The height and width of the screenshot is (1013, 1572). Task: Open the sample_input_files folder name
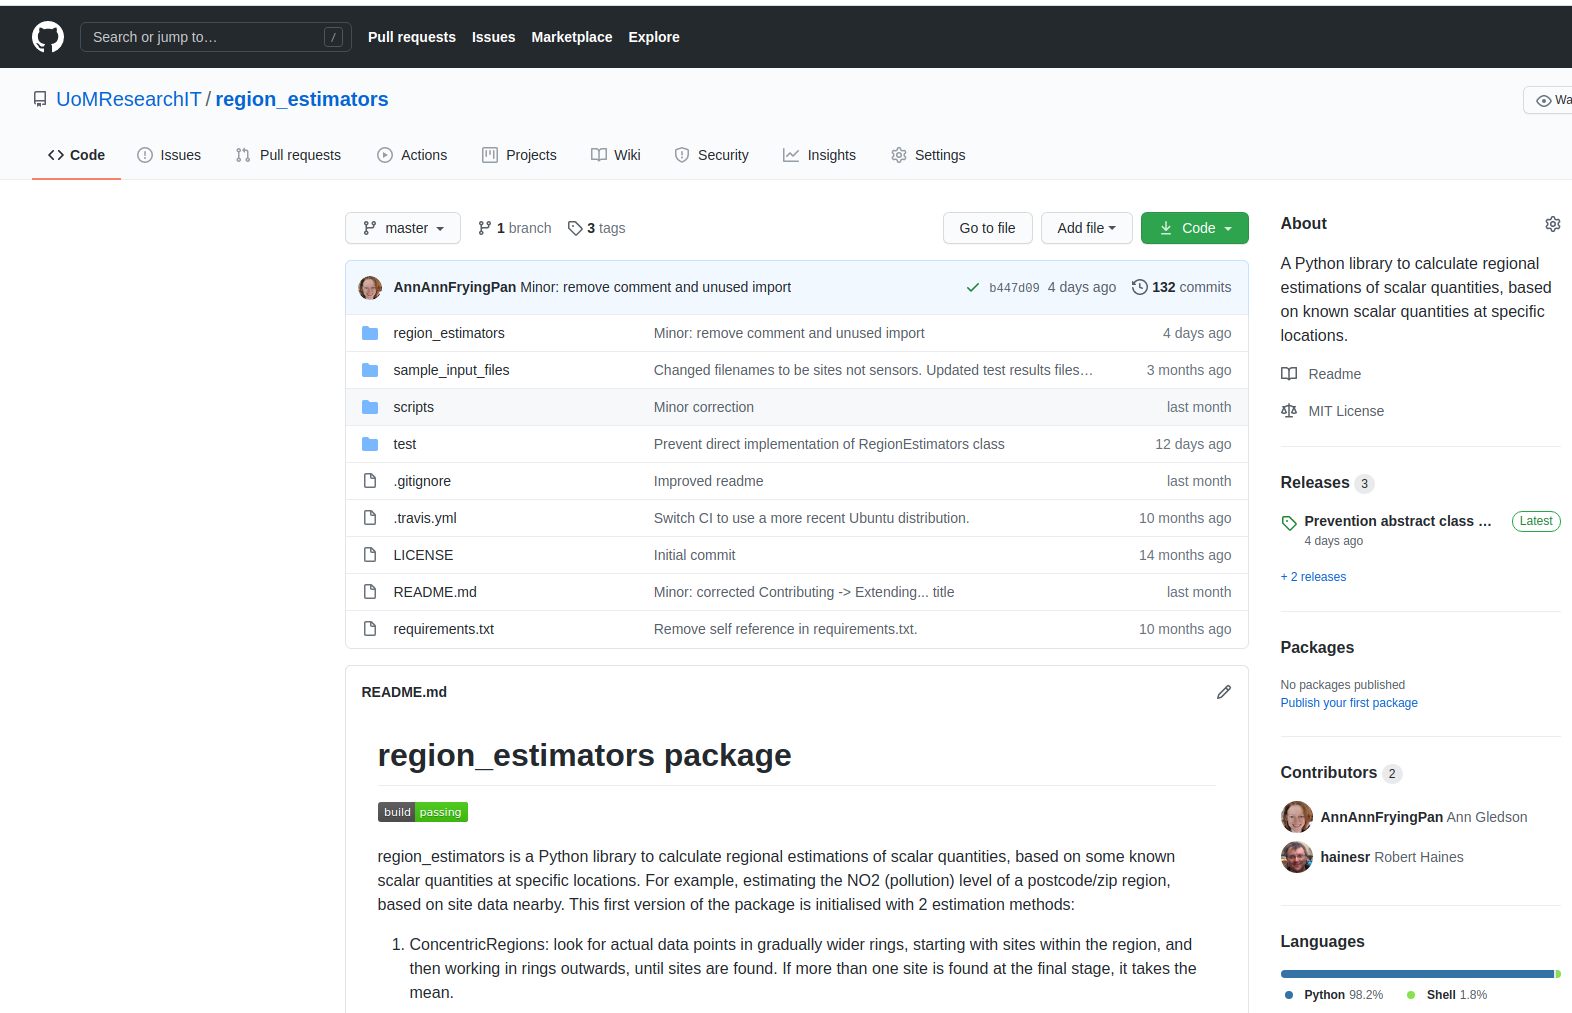pos(451,370)
